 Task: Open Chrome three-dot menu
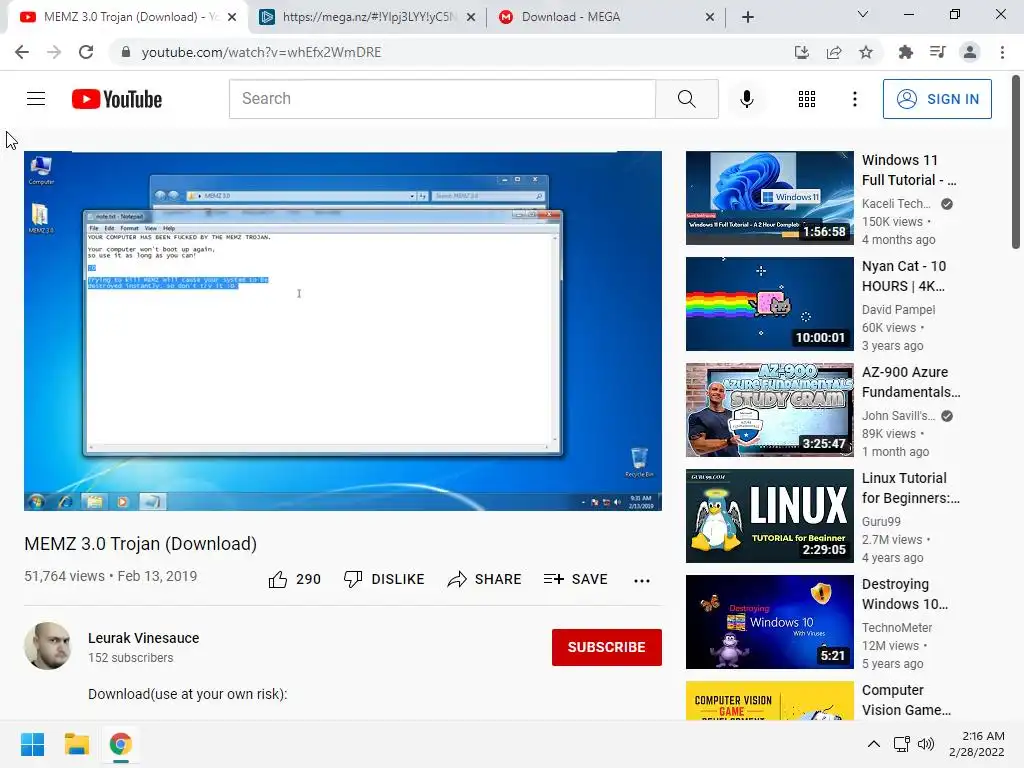[x=1002, y=52]
